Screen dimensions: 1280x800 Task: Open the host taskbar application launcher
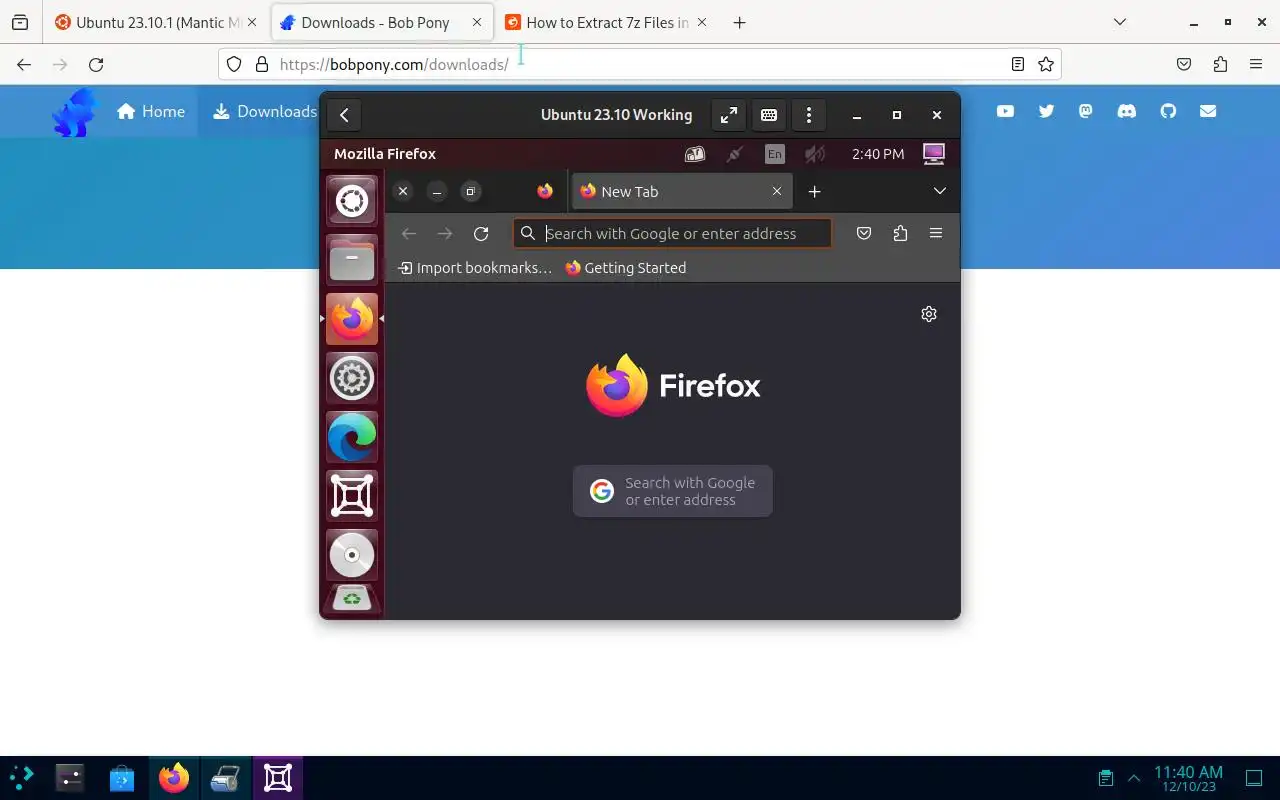22,777
